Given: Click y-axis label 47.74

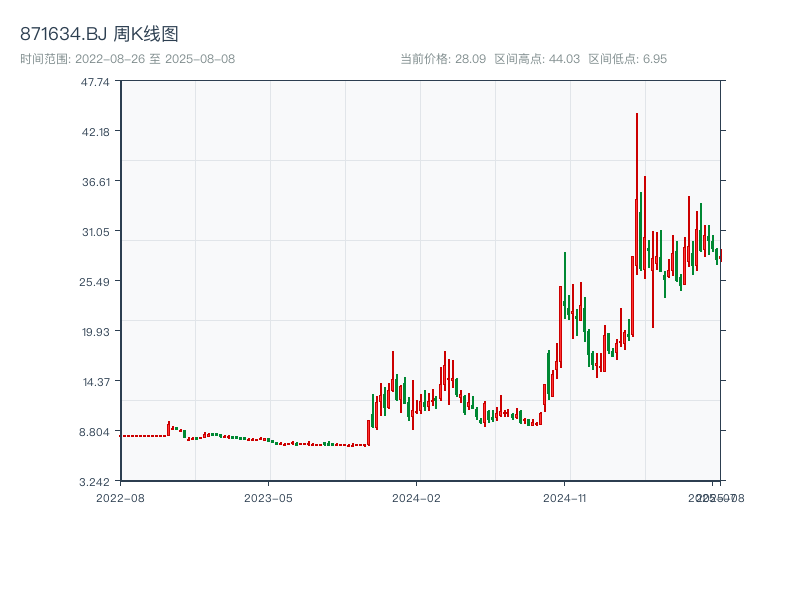Looking at the screenshot, I should (x=95, y=82).
